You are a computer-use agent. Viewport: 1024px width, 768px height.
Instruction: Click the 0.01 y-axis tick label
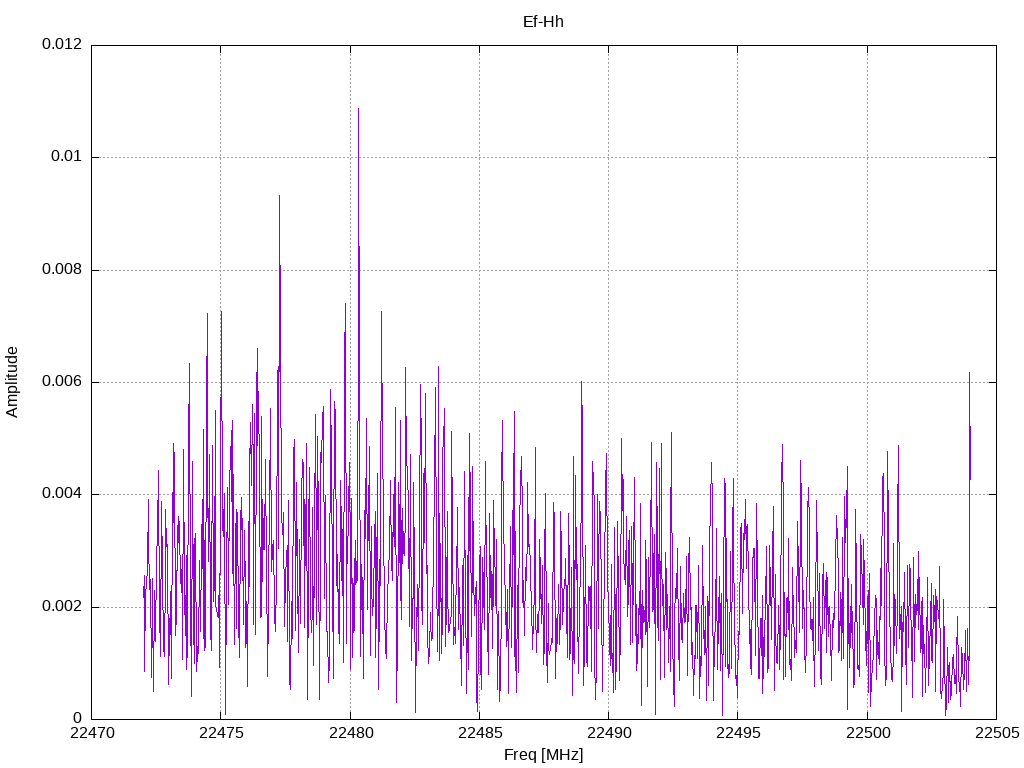point(67,157)
